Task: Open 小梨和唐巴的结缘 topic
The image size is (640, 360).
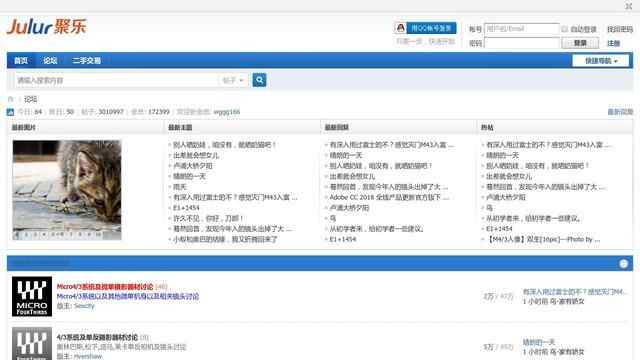Action: (225, 239)
